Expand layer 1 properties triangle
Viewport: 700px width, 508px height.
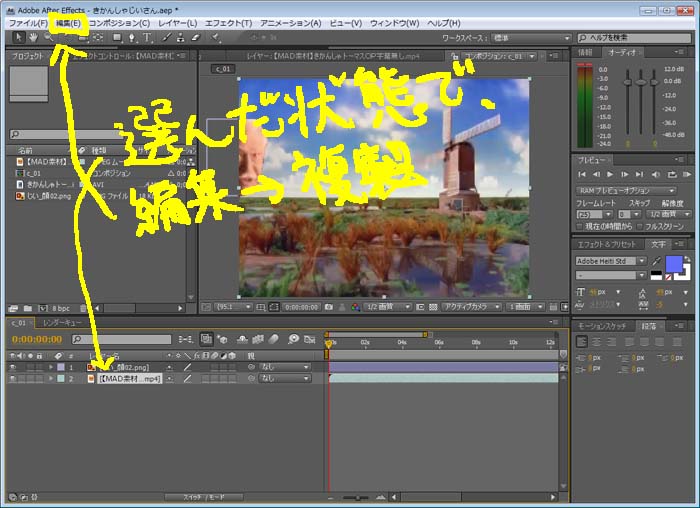pyautogui.click(x=51, y=367)
